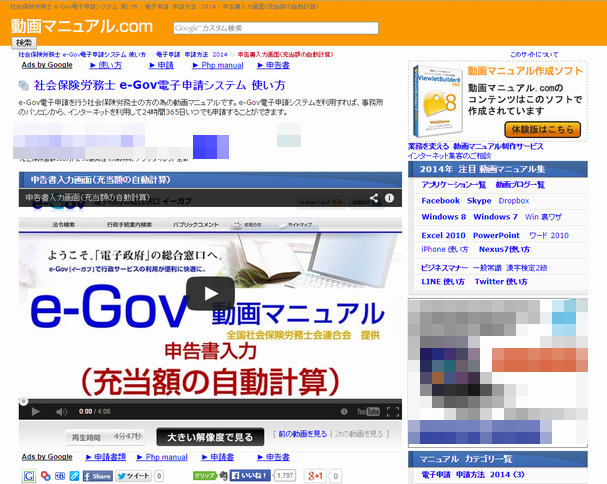Click the bottom 申請書類 ad link
Image resolution: width=607 pixels, height=484 pixels.
[106, 457]
